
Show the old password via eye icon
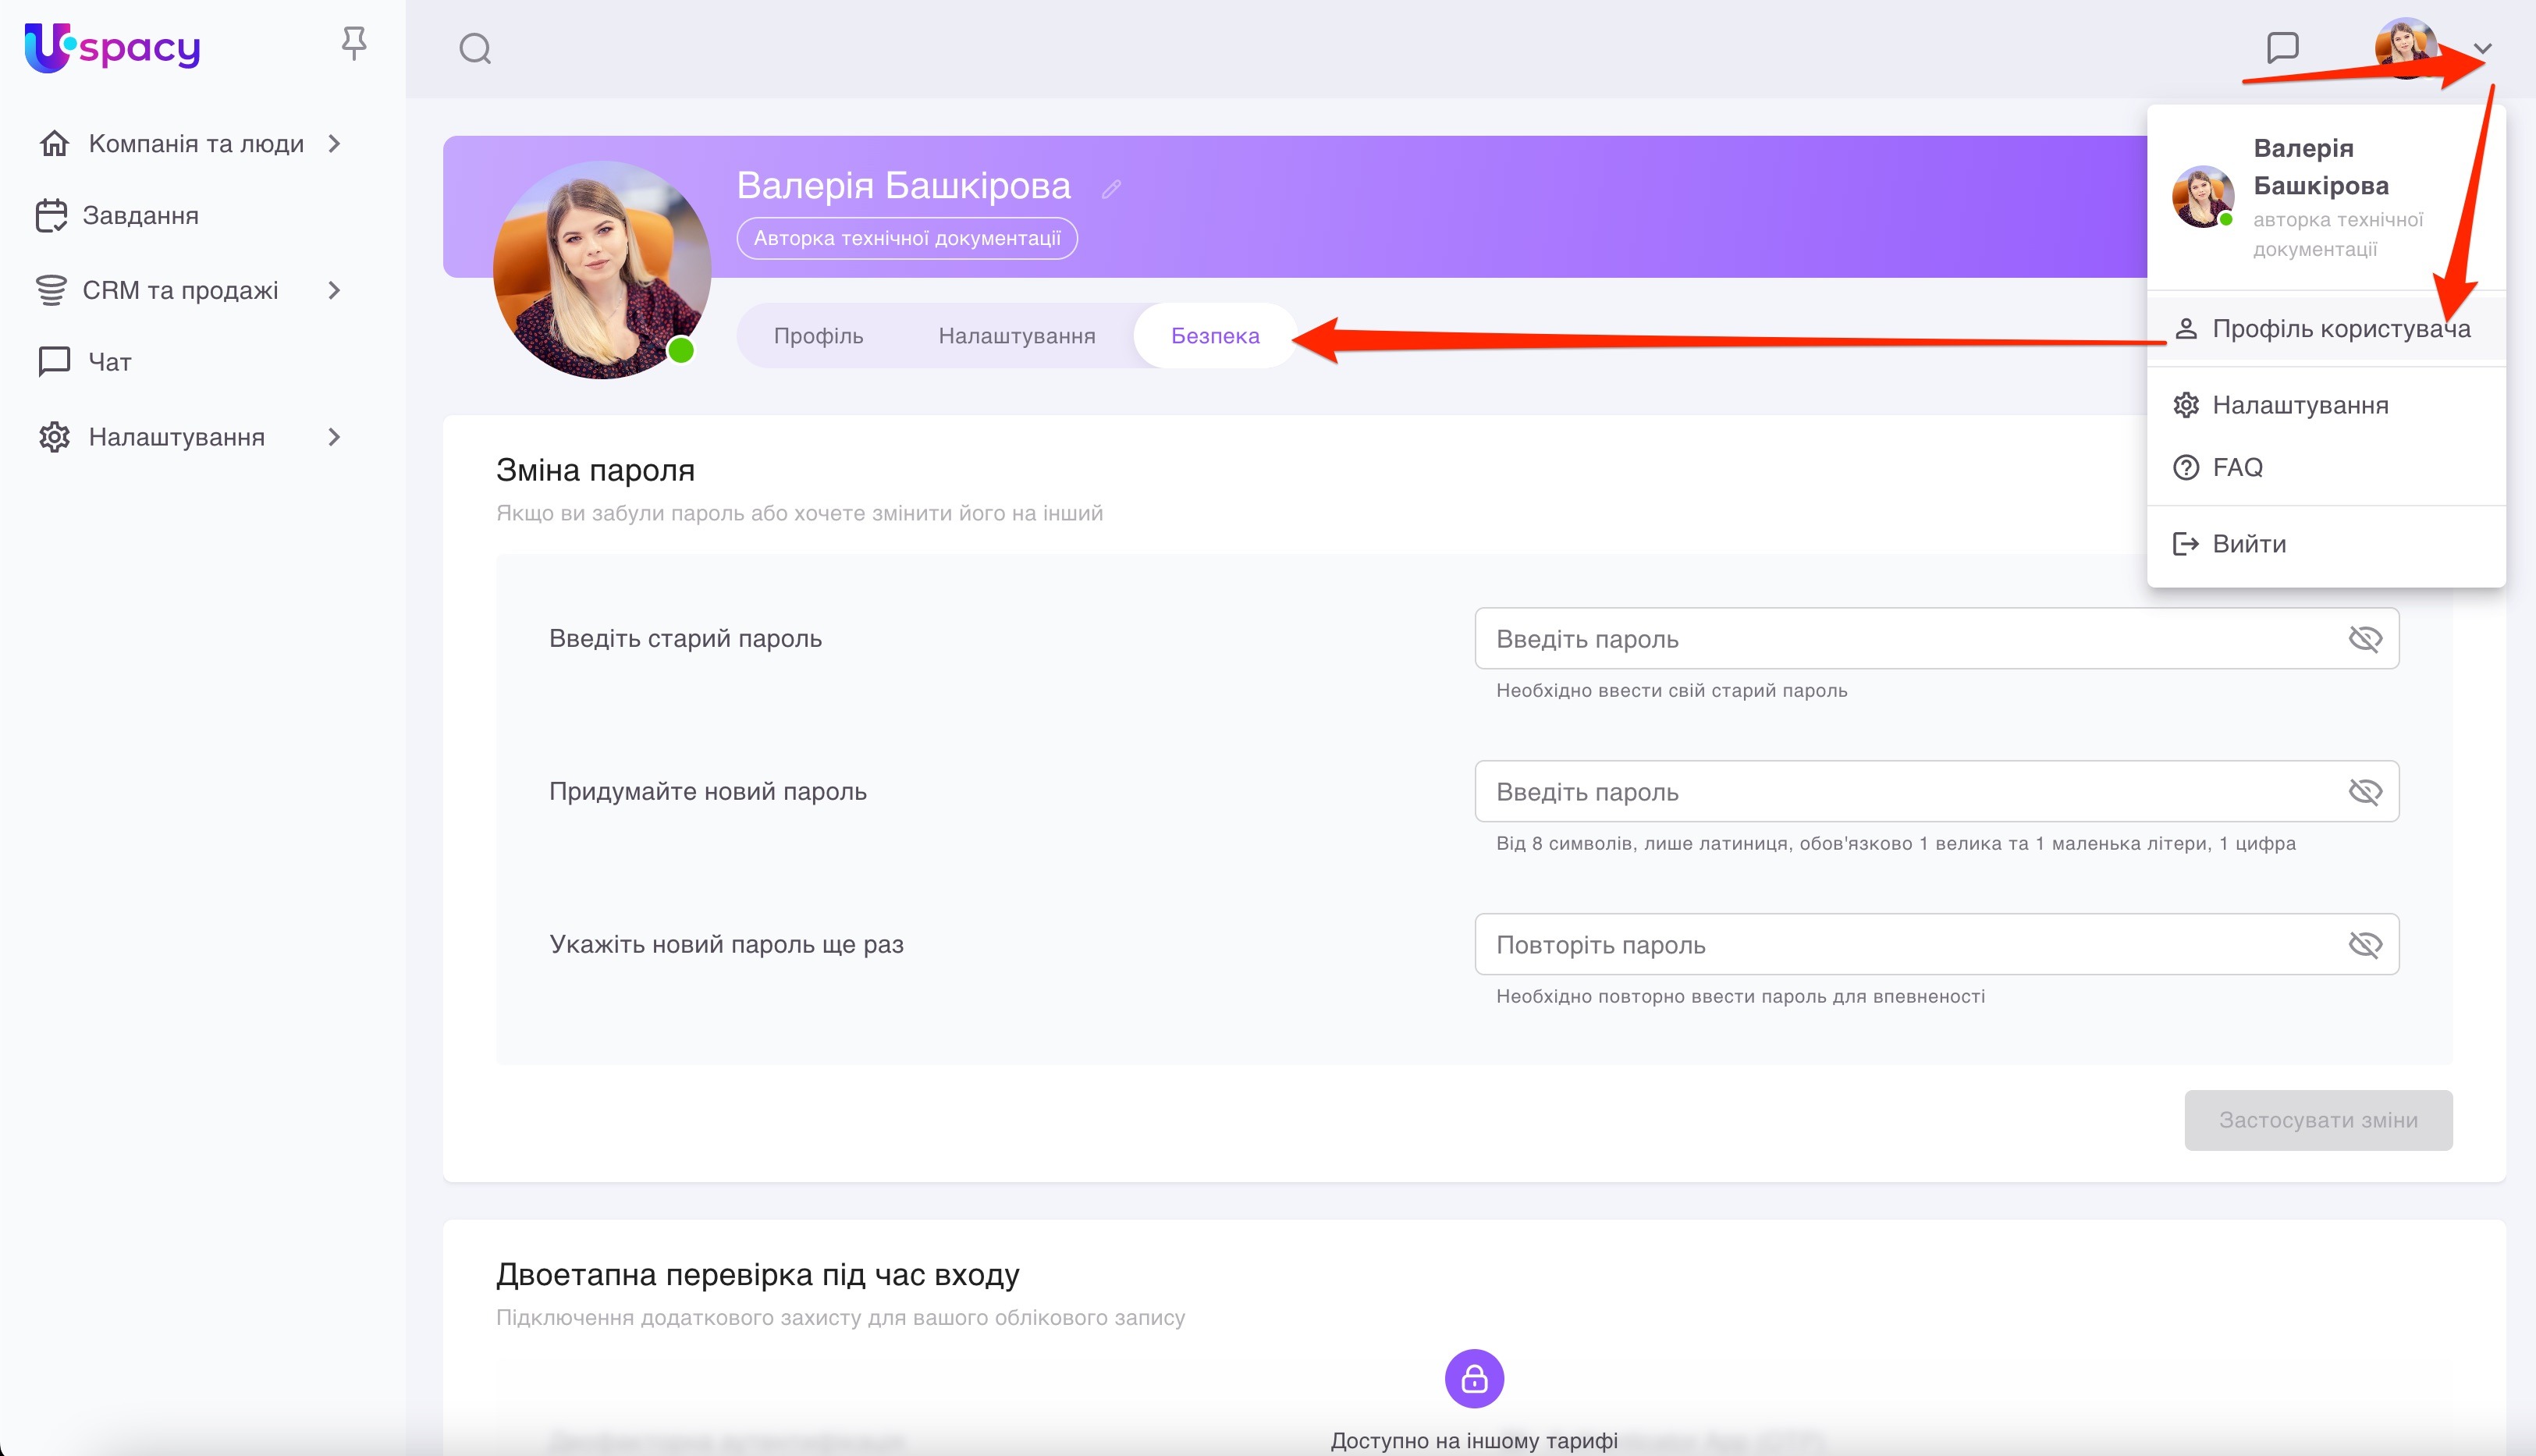coord(2365,639)
